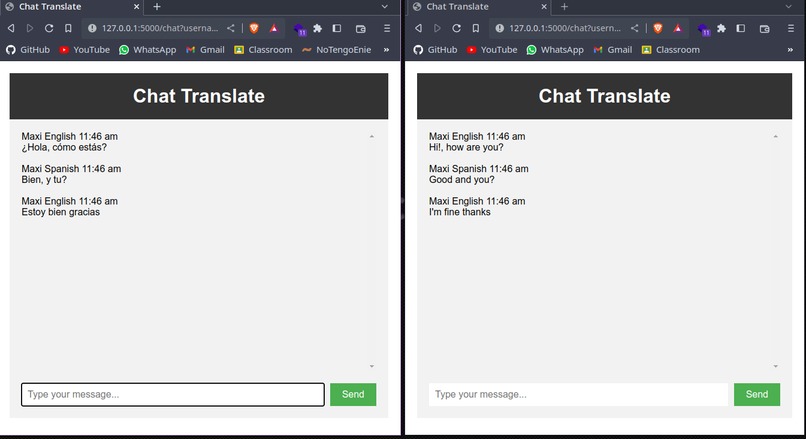Open WhatsApp bookmark in right window

[555, 50]
